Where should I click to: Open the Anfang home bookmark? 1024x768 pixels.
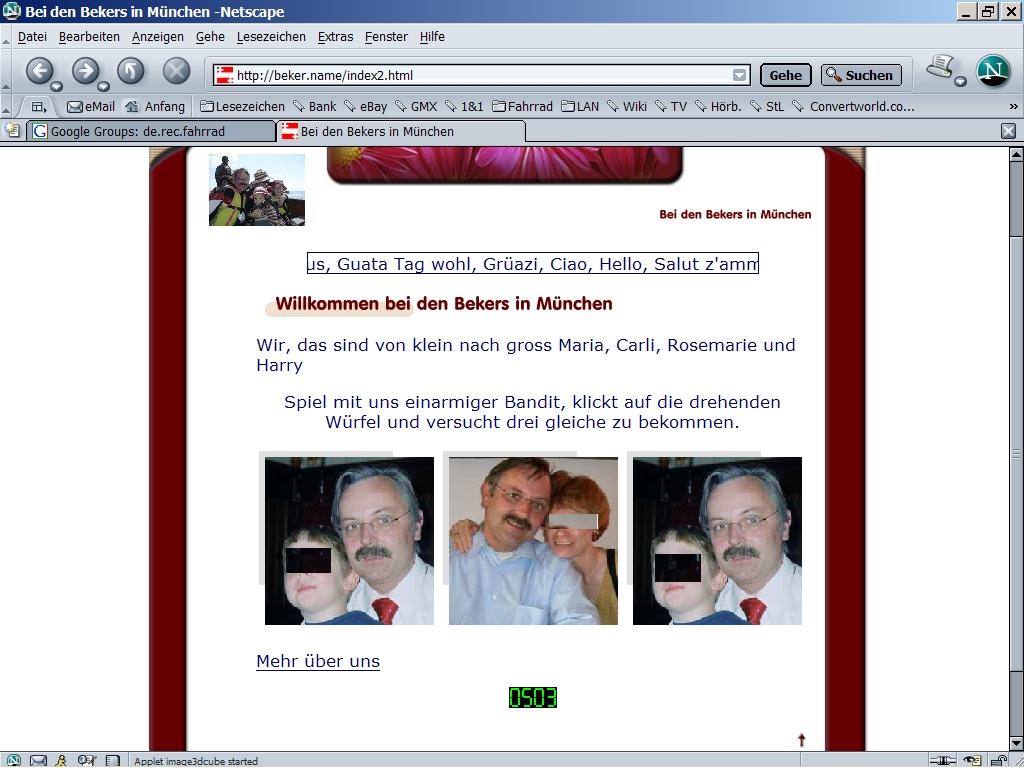[x=155, y=106]
